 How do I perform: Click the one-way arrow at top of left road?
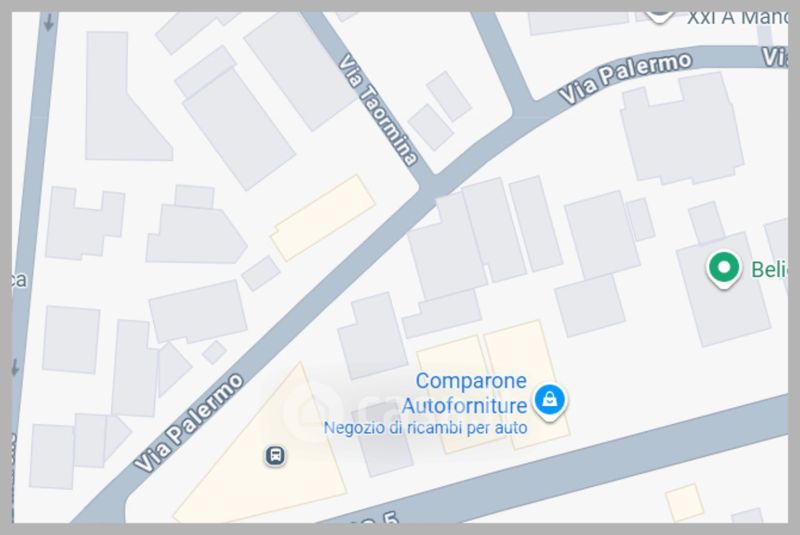pos(49,22)
